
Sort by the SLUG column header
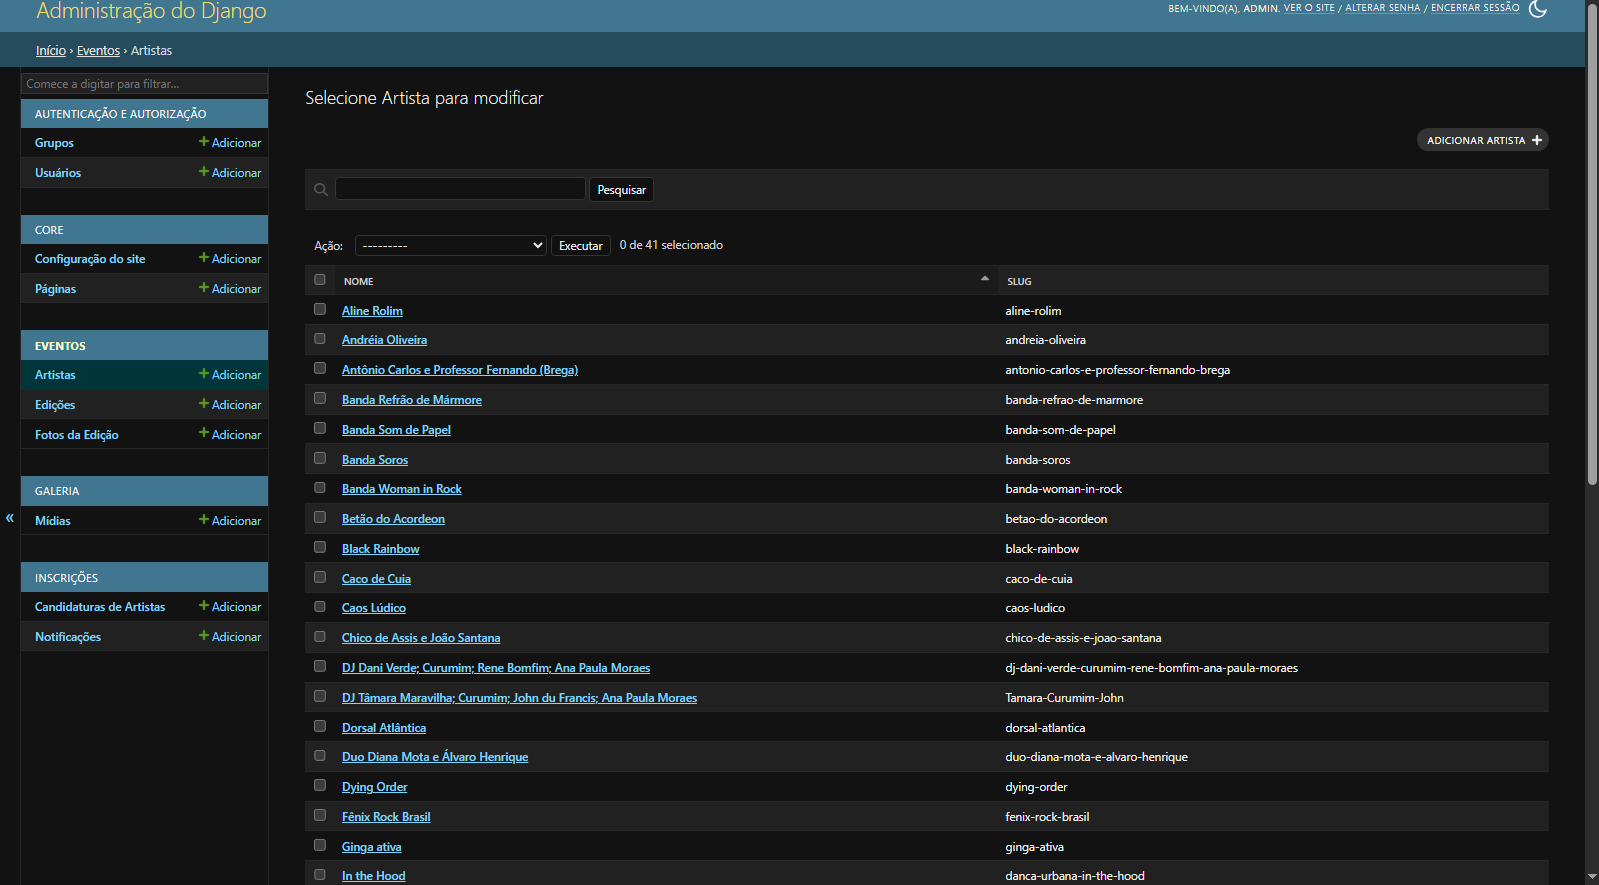1019,281
